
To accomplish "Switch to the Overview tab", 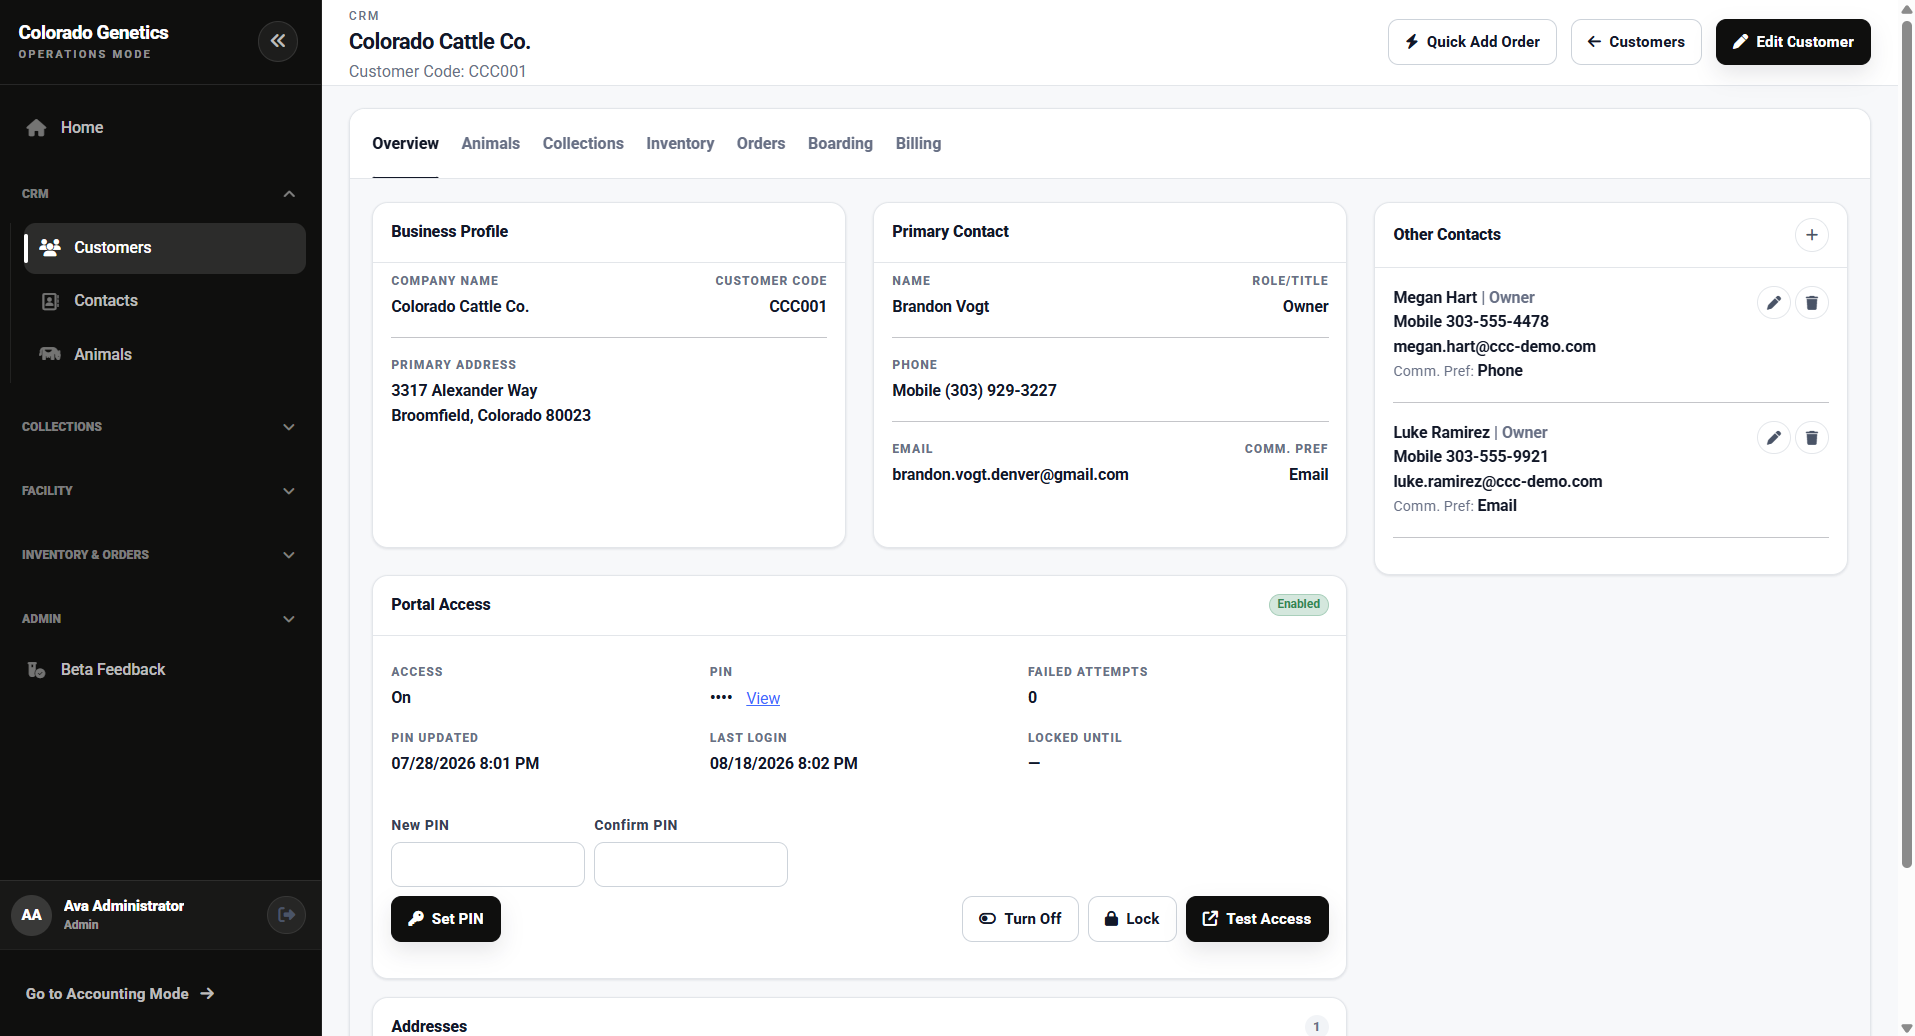I will click(x=405, y=144).
